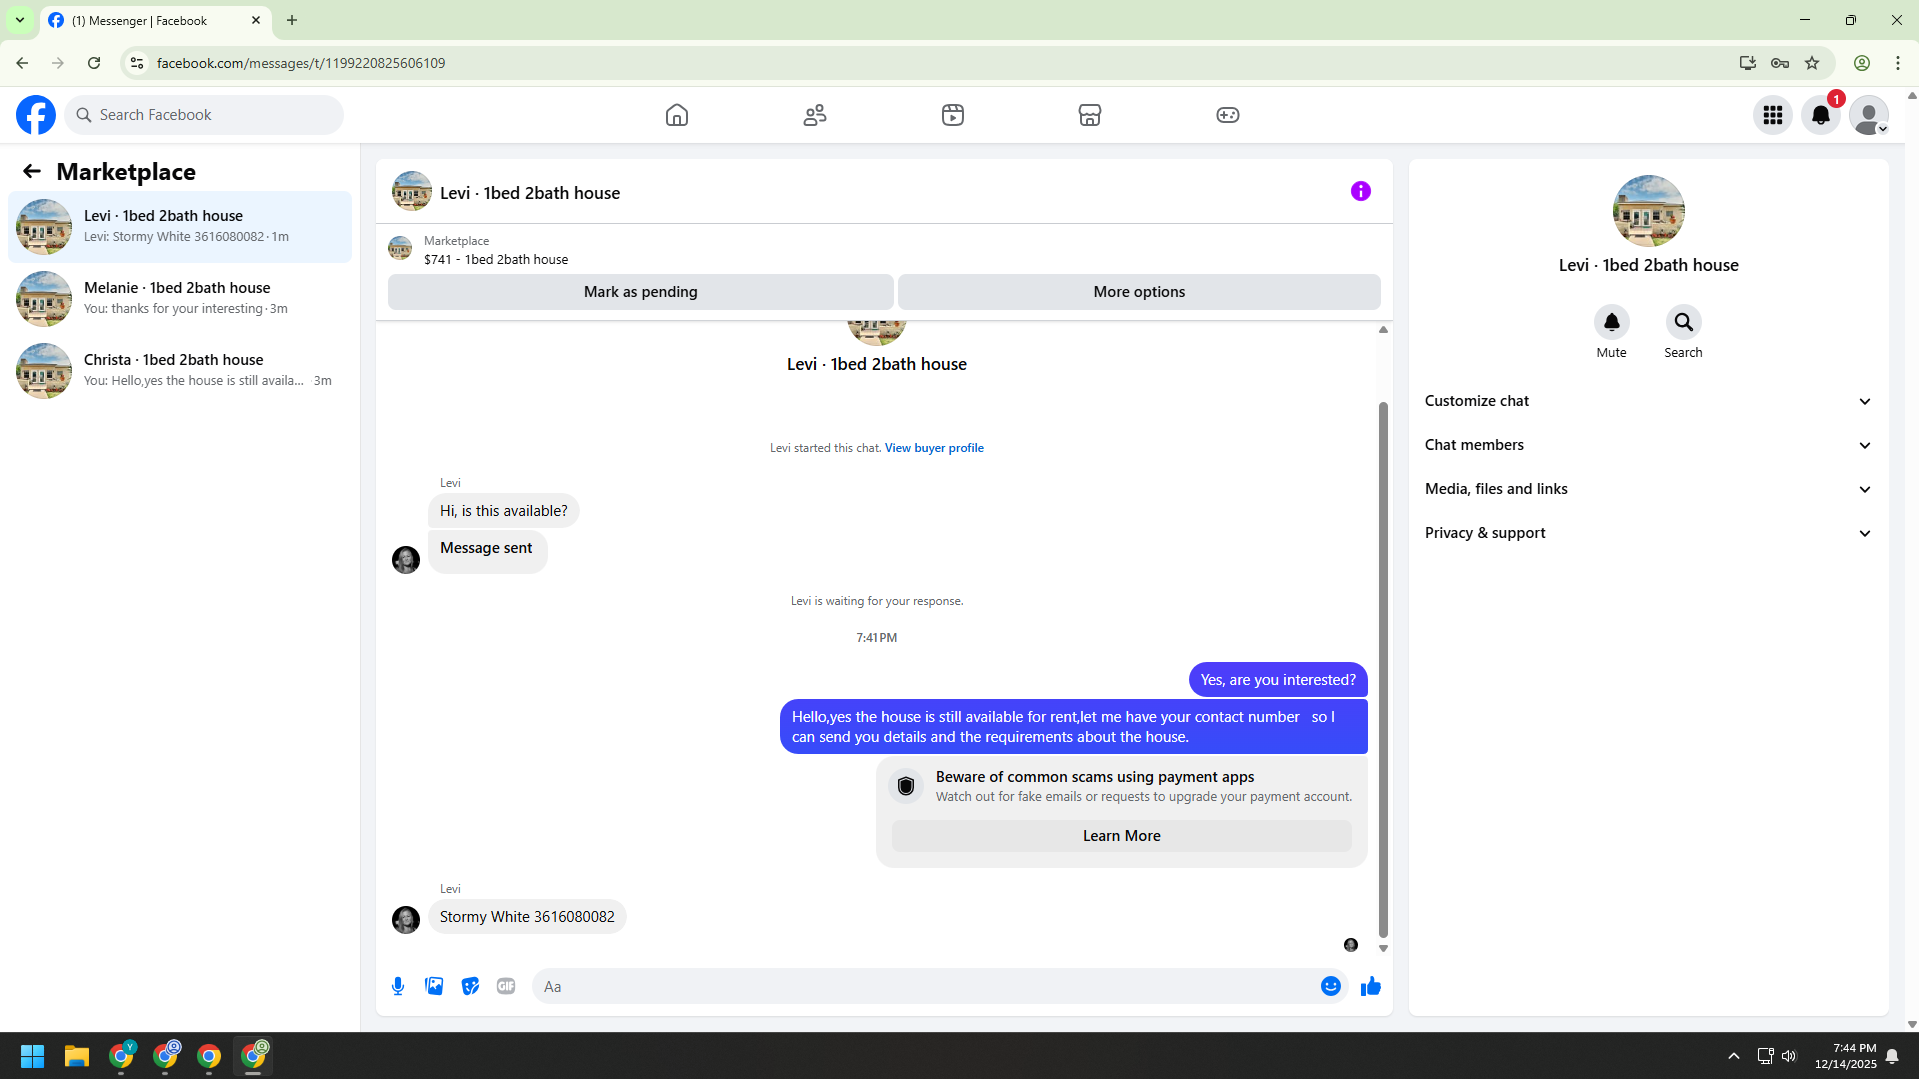Select the Messenger Facebook browser tab
The height and width of the screenshot is (1079, 1919).
[155, 20]
